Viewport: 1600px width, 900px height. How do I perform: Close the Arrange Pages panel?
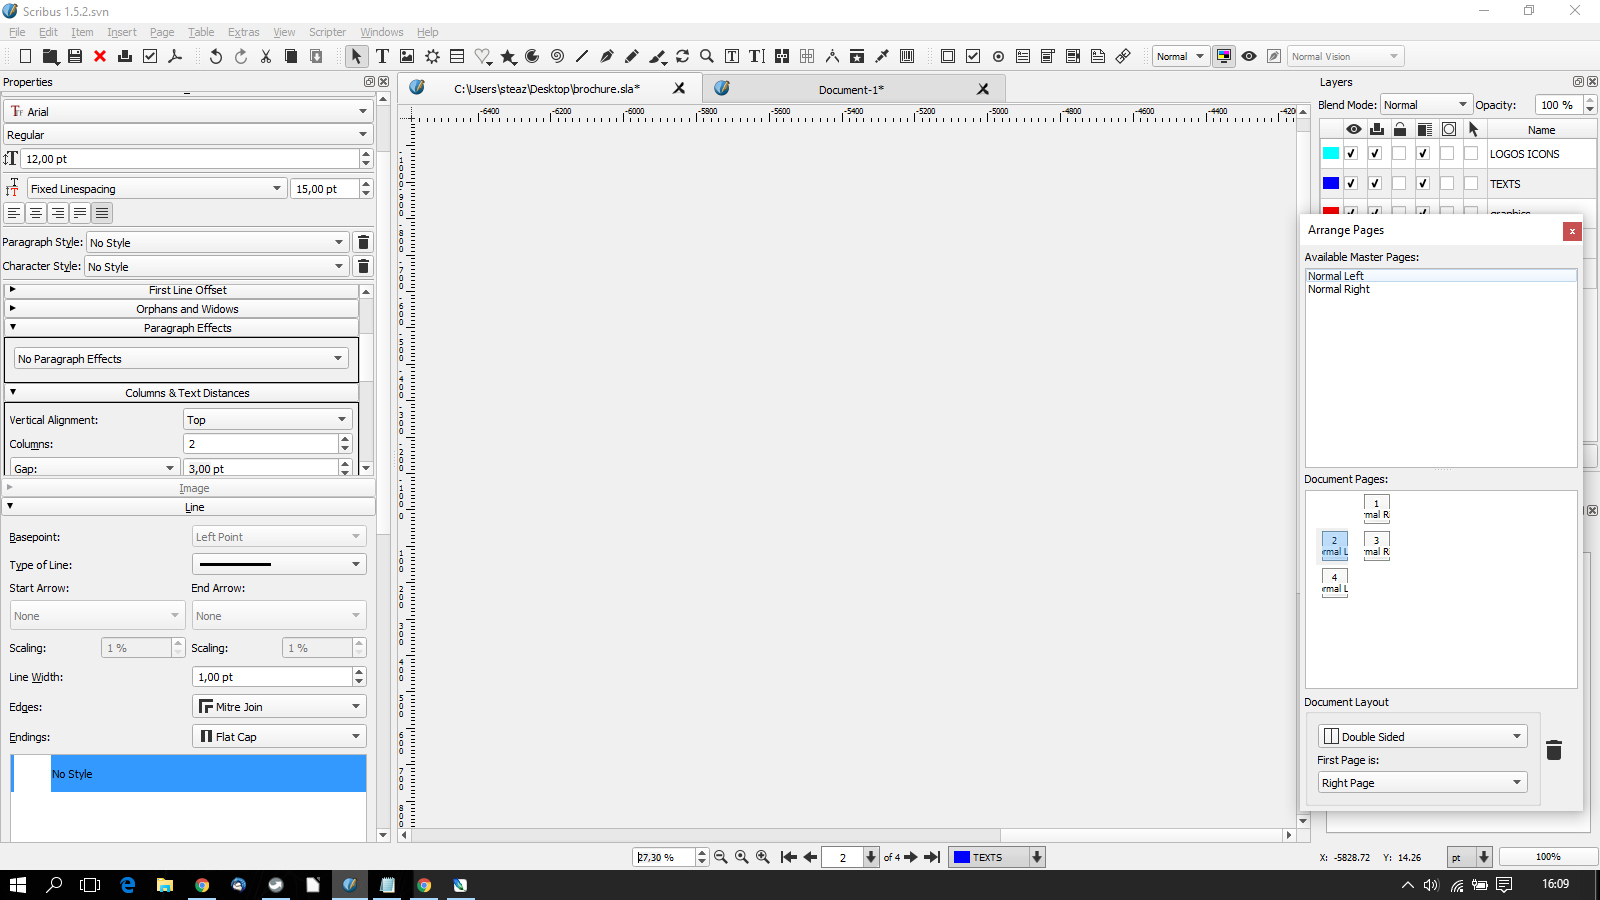1572,231
